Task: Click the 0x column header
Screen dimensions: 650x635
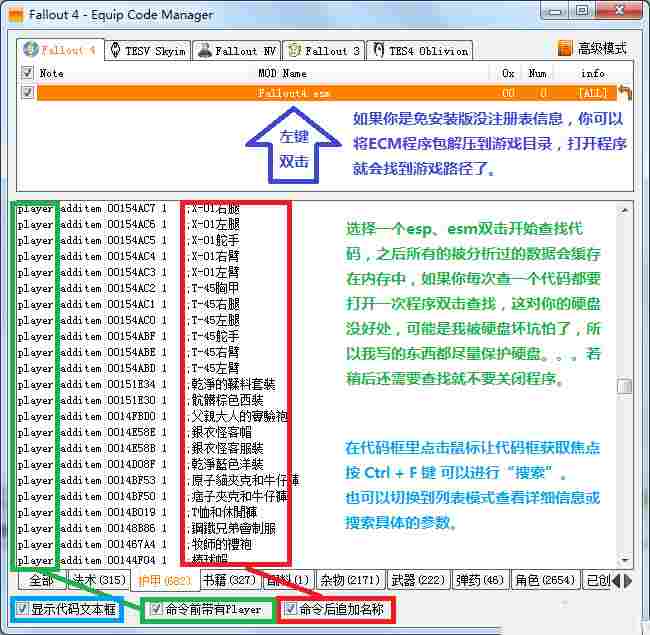Action: click(508, 73)
